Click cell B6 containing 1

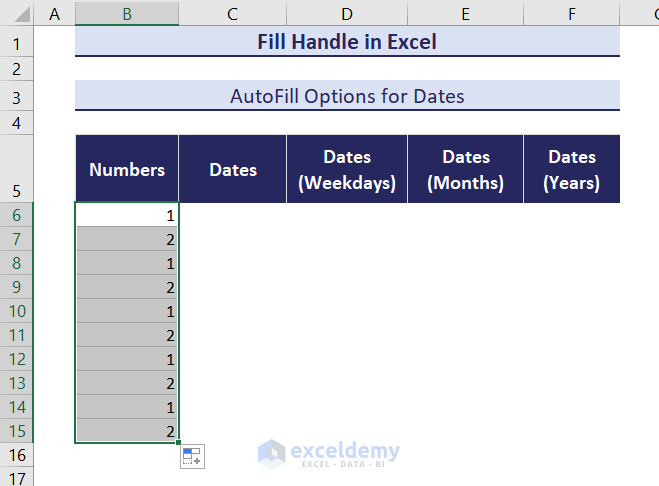[127, 215]
